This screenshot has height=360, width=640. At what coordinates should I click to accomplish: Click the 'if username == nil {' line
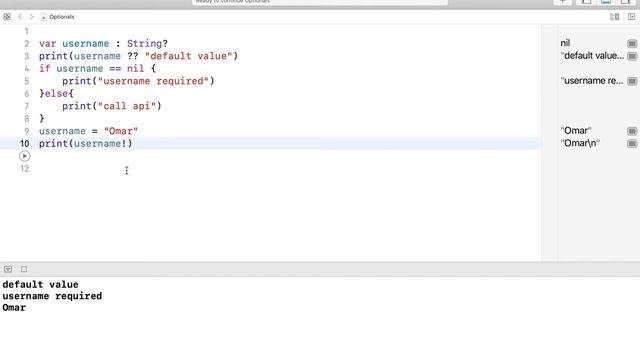pyautogui.click(x=97, y=69)
